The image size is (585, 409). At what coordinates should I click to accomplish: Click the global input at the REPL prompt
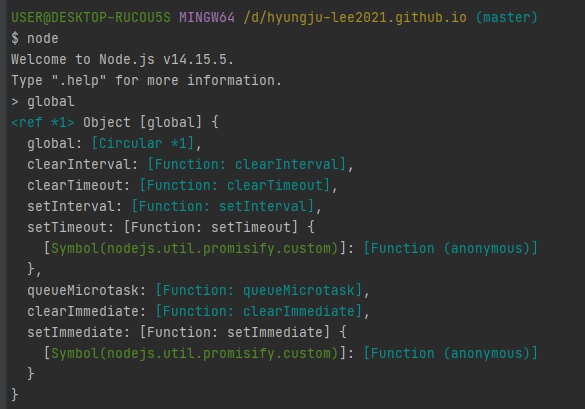[51, 102]
